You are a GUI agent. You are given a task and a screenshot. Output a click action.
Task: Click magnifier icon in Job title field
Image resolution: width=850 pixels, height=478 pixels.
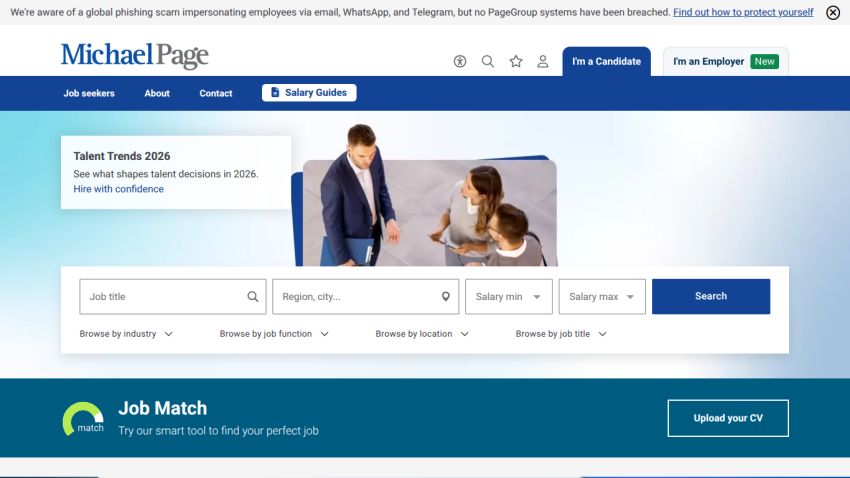[253, 296]
